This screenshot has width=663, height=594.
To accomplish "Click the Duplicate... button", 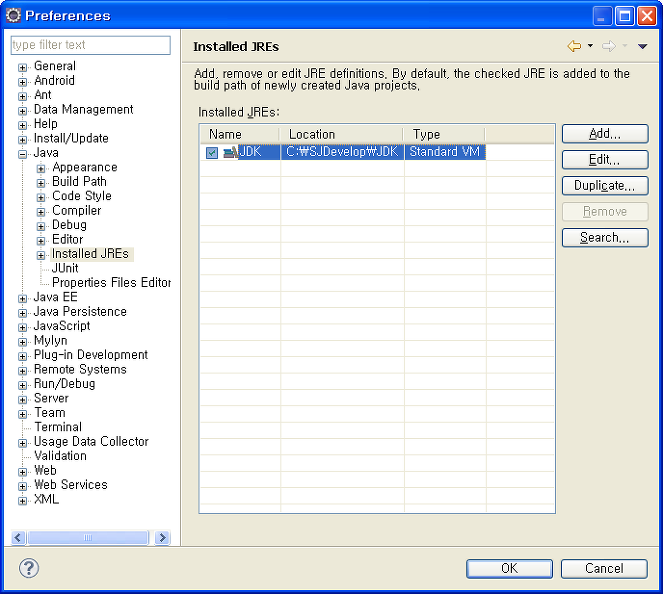I will [x=605, y=186].
